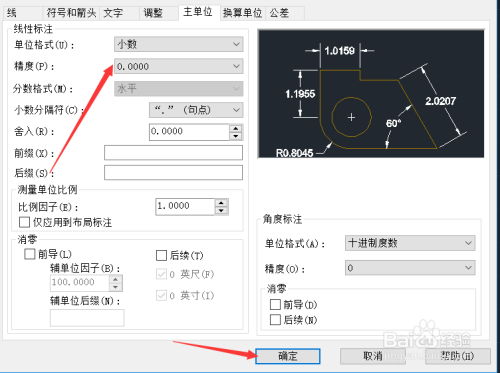The image size is (500, 373).
Task: Click the dimension preview image
Action: (x=371, y=94)
